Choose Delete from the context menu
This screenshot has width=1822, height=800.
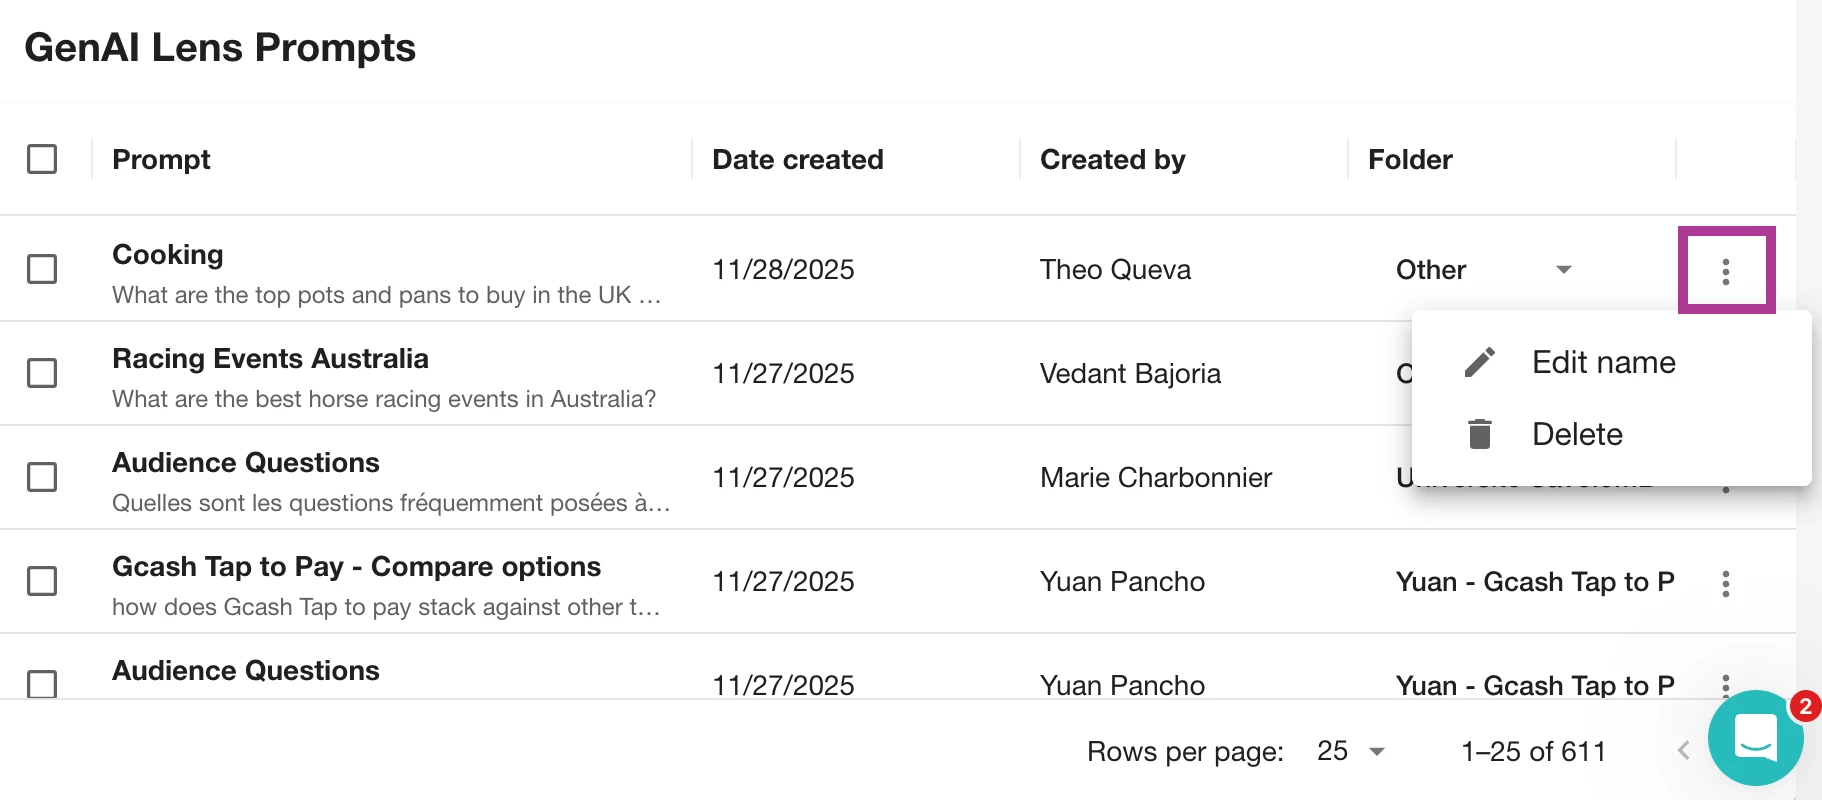click(x=1577, y=434)
